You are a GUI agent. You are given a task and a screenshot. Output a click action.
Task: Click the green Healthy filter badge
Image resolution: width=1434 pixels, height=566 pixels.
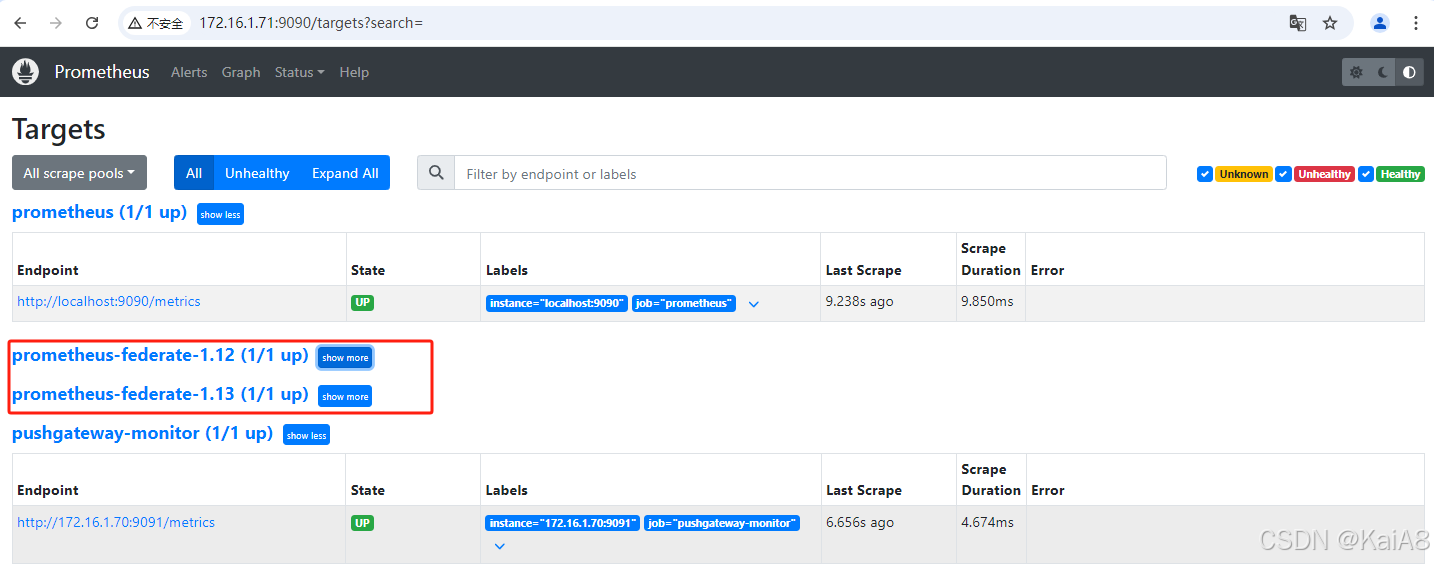point(1400,174)
